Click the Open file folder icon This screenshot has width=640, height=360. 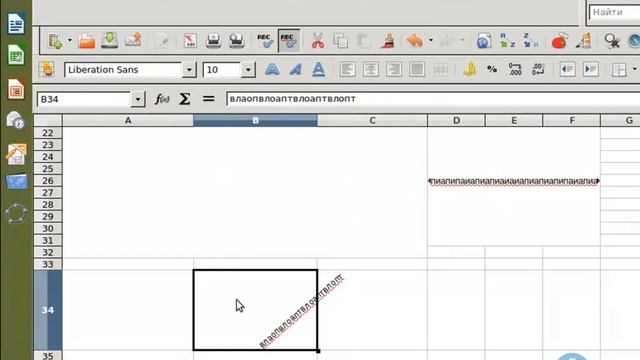pos(87,41)
